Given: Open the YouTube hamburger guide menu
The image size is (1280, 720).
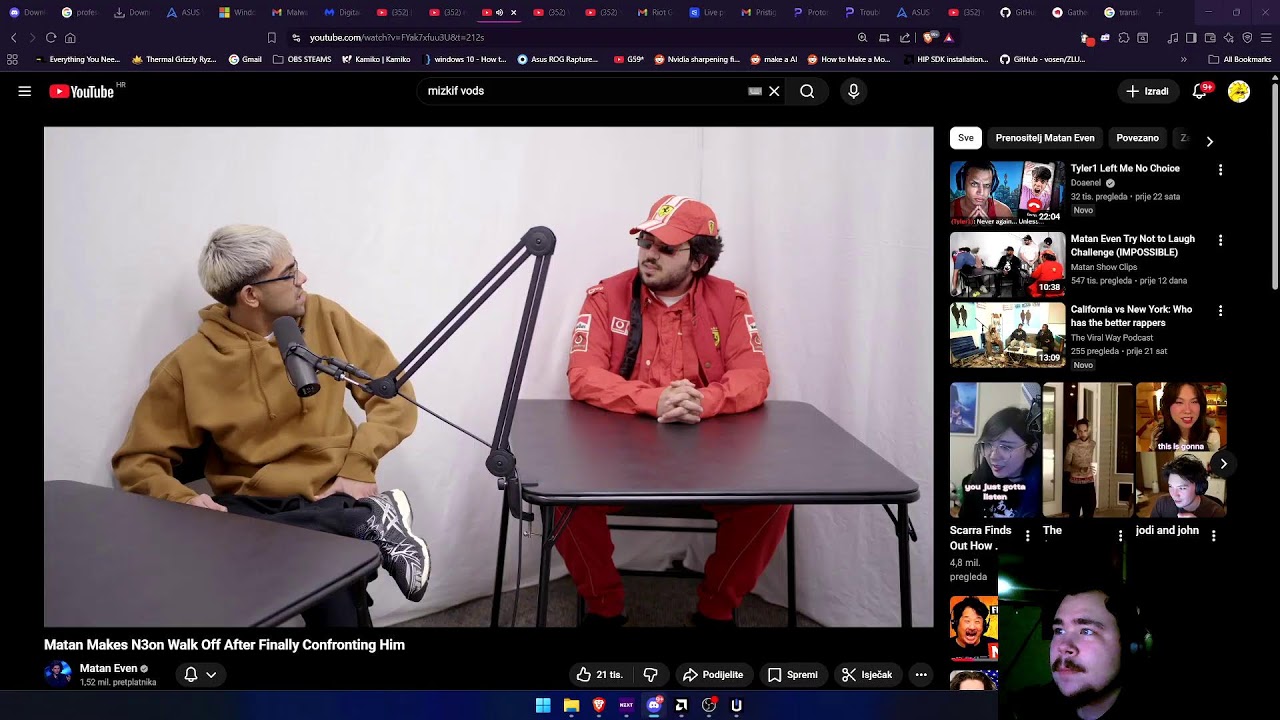Looking at the screenshot, I should [24, 91].
